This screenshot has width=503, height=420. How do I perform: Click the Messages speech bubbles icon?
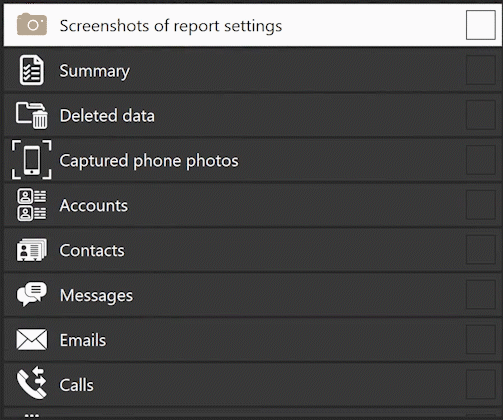click(x=32, y=294)
